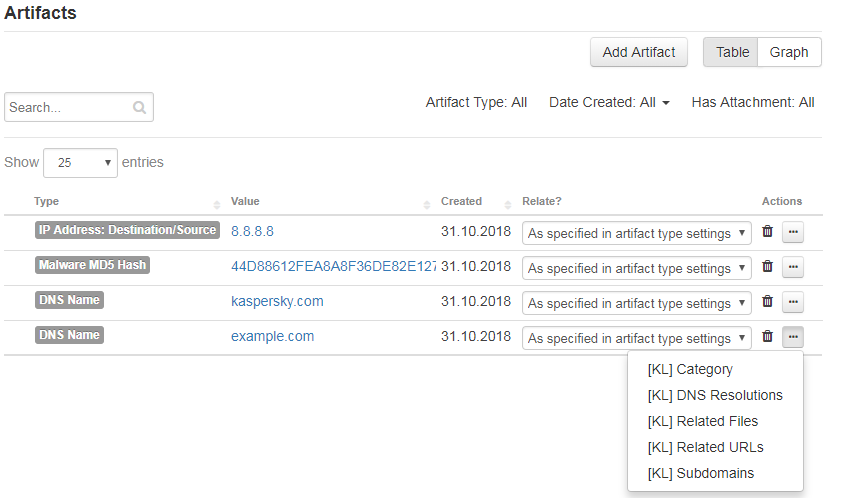Click trash icon for example.com row

tap(767, 336)
